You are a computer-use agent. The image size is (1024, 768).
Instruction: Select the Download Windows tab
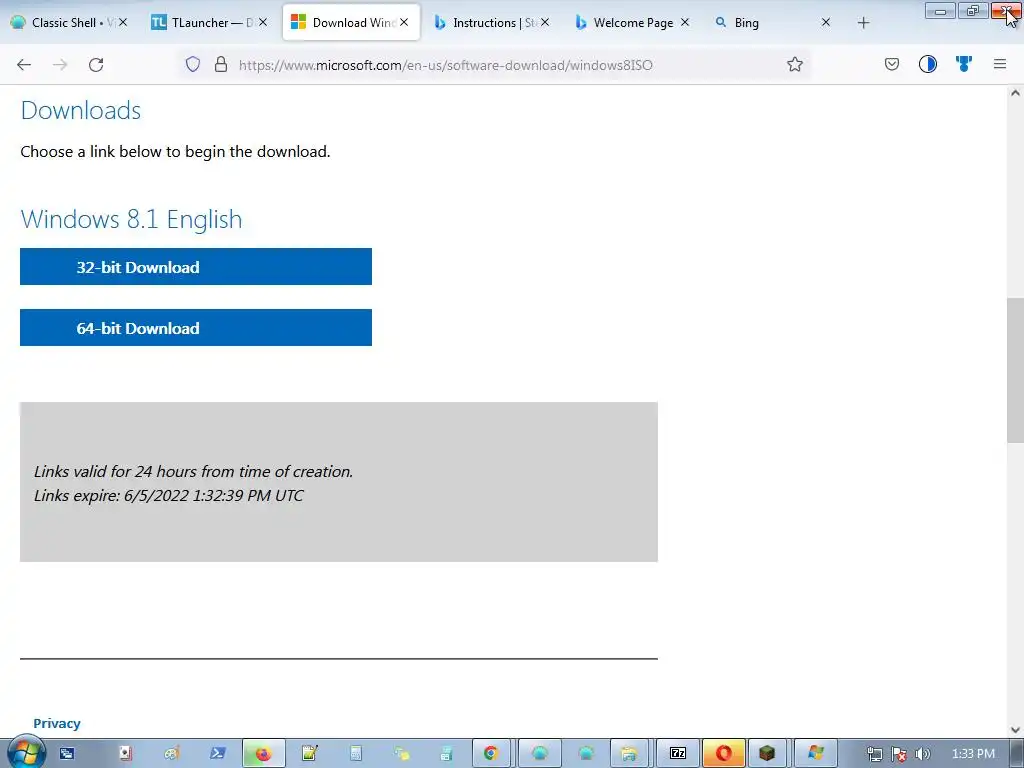pos(351,23)
